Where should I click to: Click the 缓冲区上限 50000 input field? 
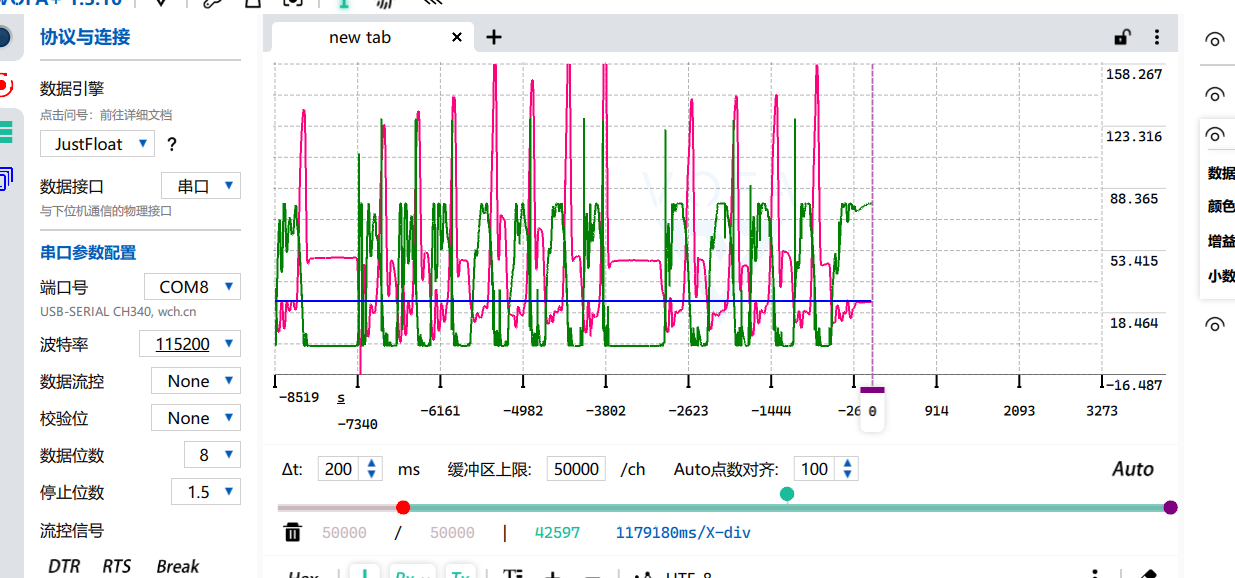coord(576,469)
